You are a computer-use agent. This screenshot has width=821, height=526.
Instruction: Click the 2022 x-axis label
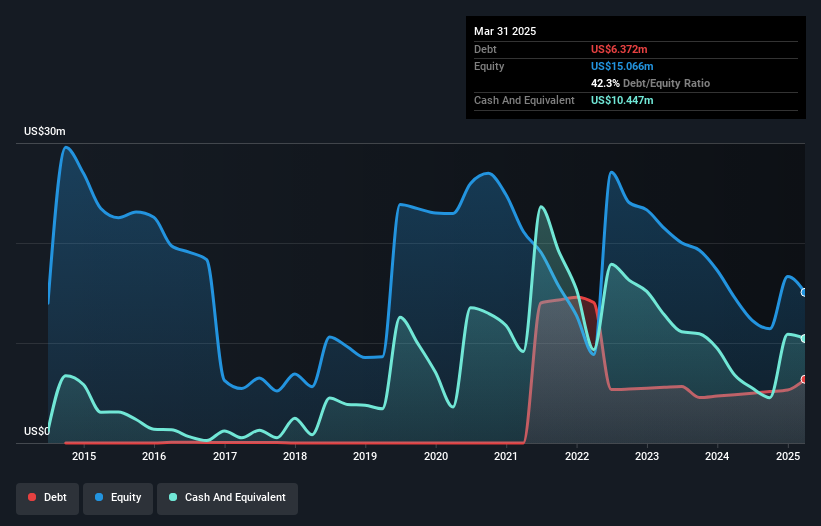tap(576, 456)
